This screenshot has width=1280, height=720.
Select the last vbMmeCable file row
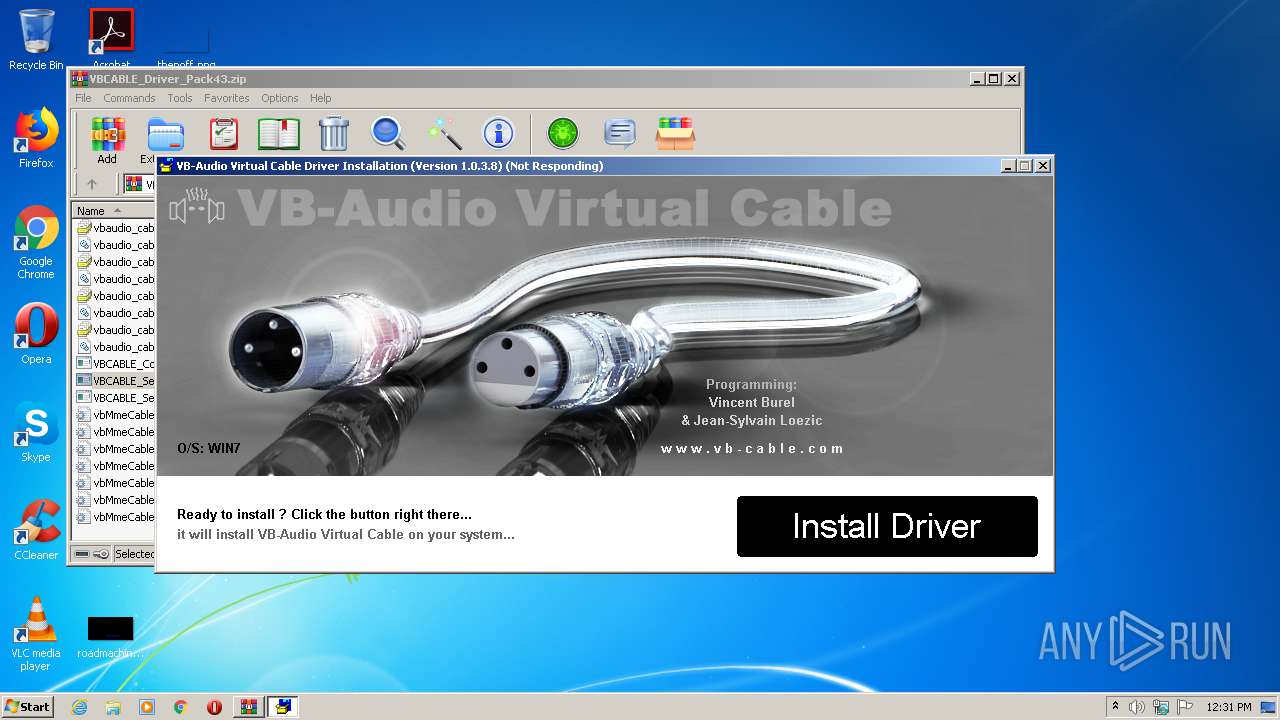click(x=115, y=517)
